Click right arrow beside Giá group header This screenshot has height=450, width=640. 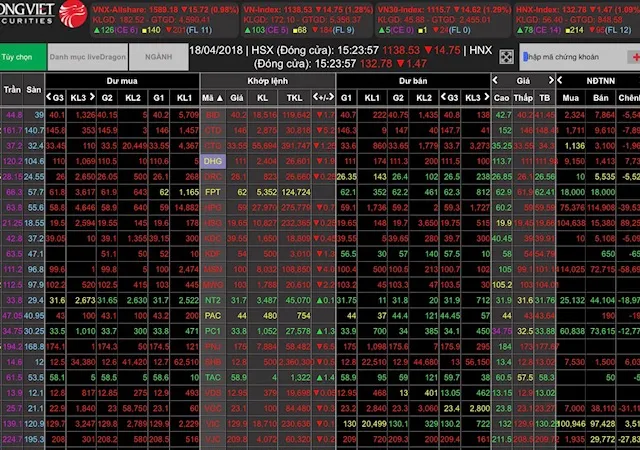click(x=551, y=80)
